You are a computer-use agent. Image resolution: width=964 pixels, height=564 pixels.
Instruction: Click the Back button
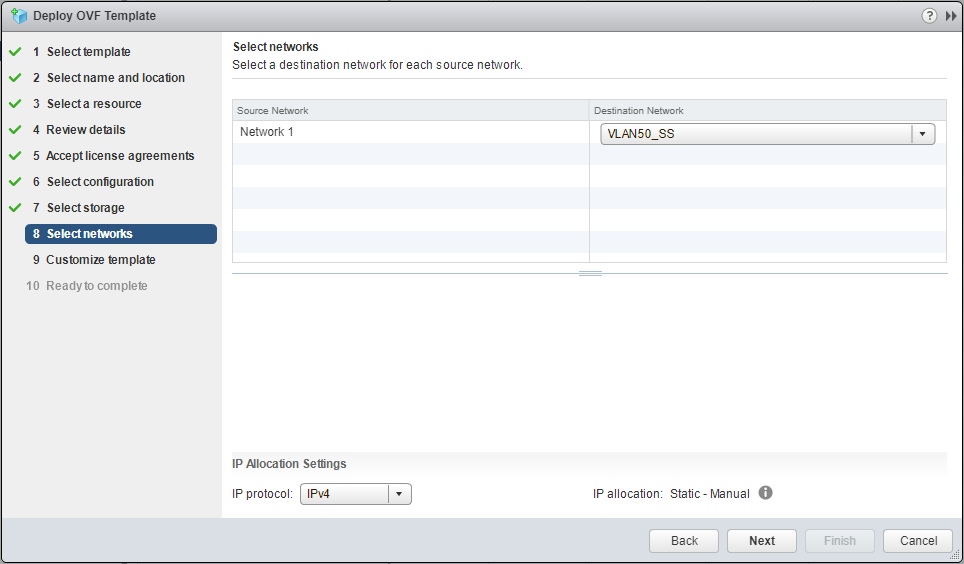point(684,541)
